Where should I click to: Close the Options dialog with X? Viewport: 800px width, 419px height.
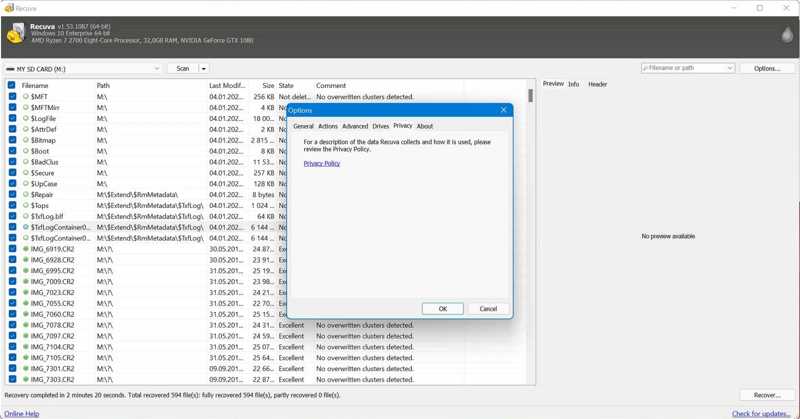(x=504, y=110)
